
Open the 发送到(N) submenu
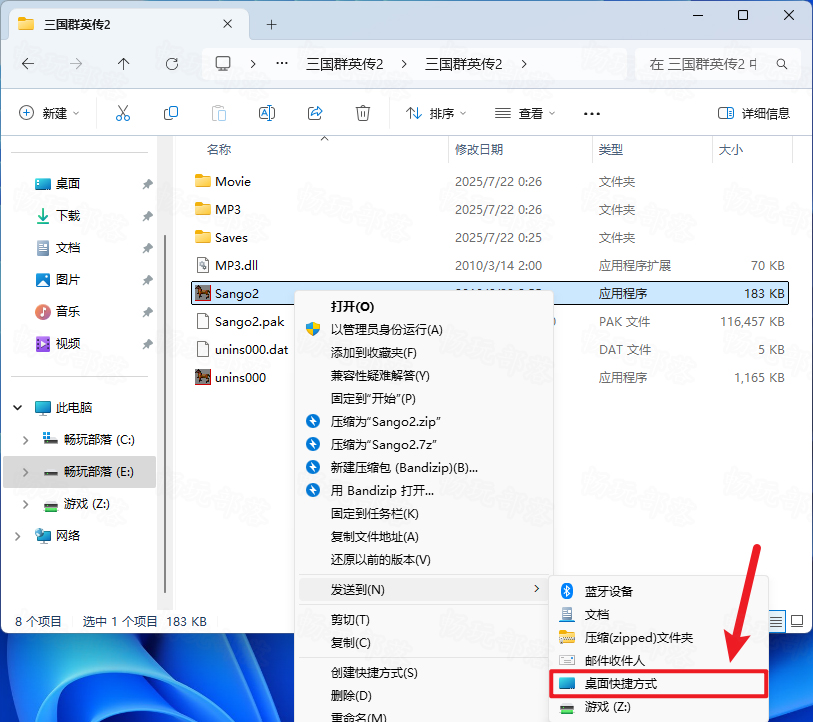pyautogui.click(x=424, y=590)
